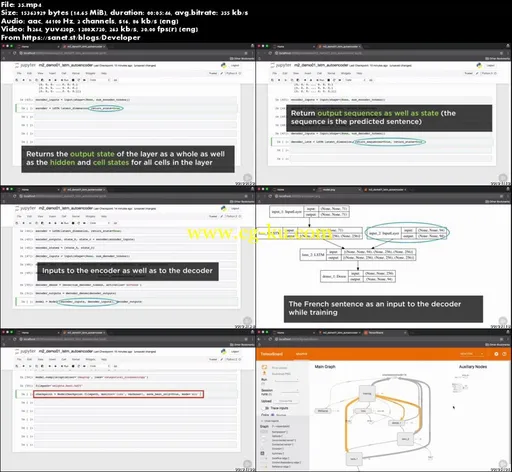Click stop-kernel square icon in 'Returns the output state' frame
The image size is (512, 472).
tap(73, 80)
